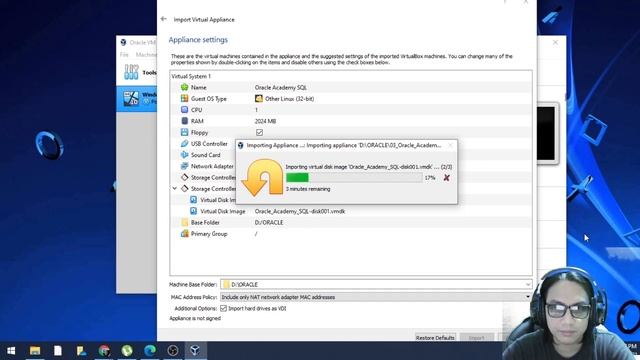Click the Floppy disk icon
Image resolution: width=640 pixels, height=360 pixels.
(x=184, y=132)
